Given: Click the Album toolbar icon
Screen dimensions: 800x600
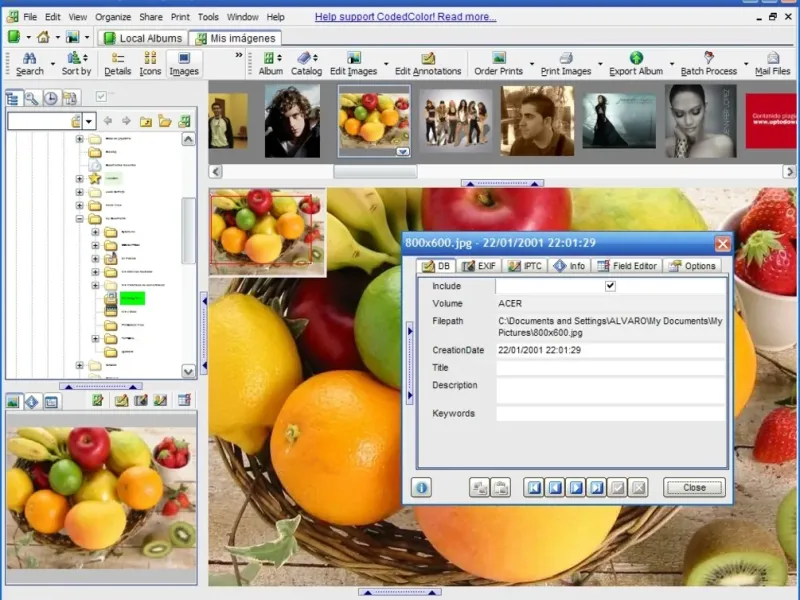Looking at the screenshot, I should [x=270, y=64].
